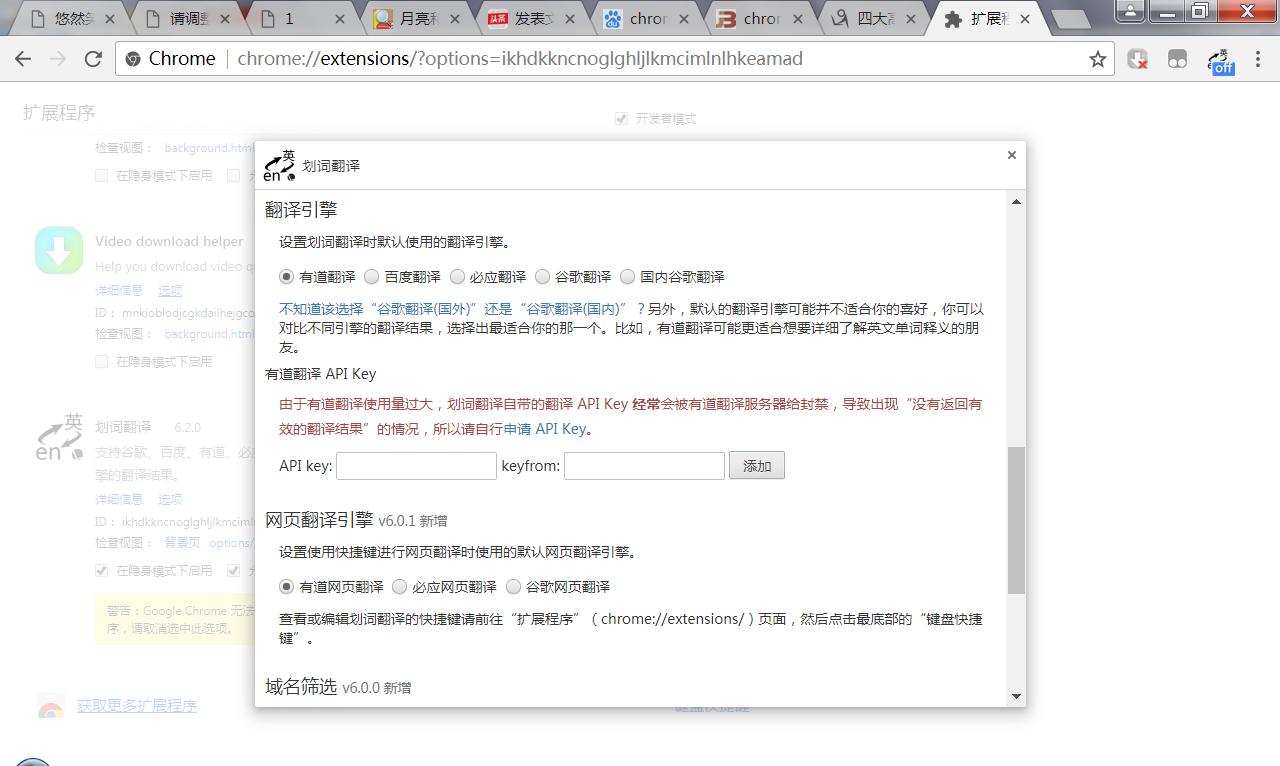Click inside the API key input field
The height and width of the screenshot is (766, 1280).
click(416, 465)
